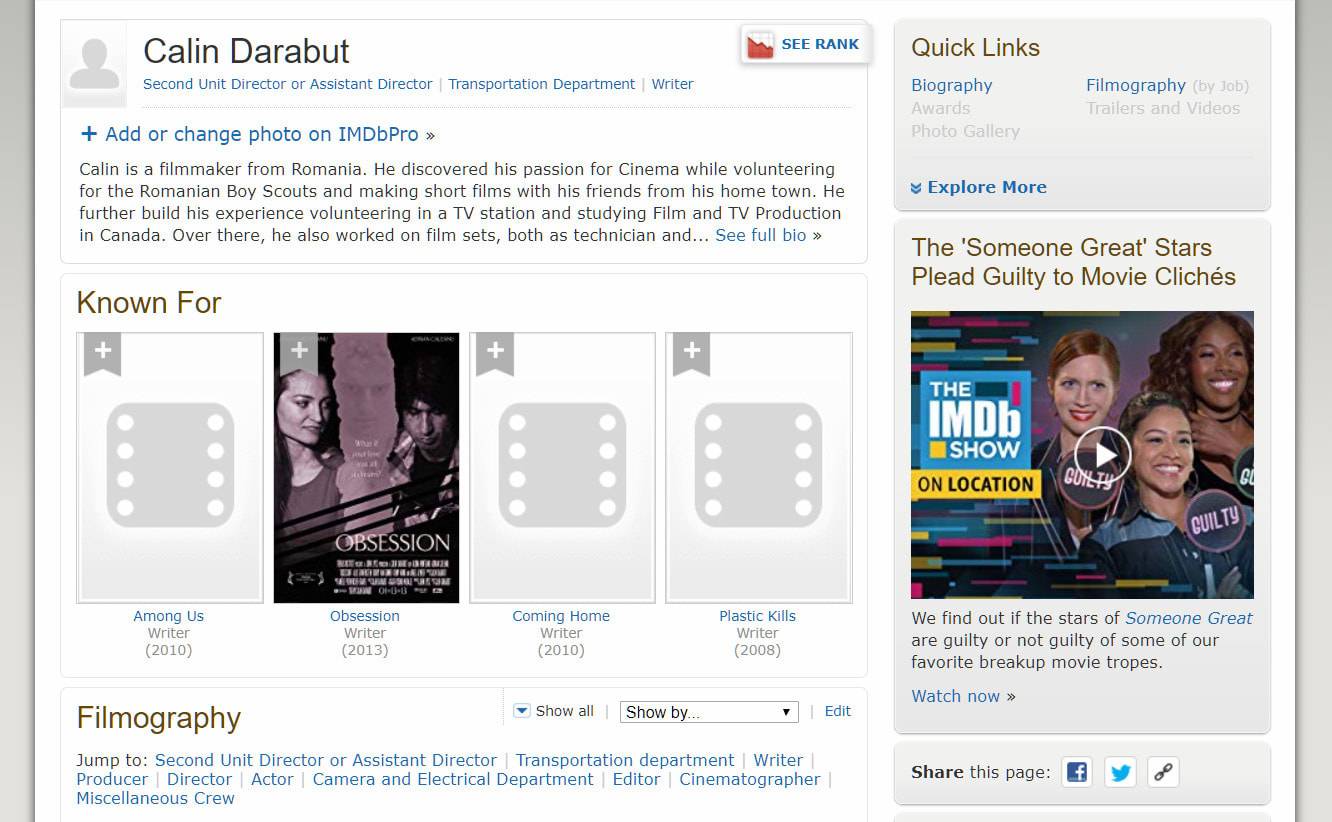Jump to Second Unit Director or Assistant Director section

[326, 760]
